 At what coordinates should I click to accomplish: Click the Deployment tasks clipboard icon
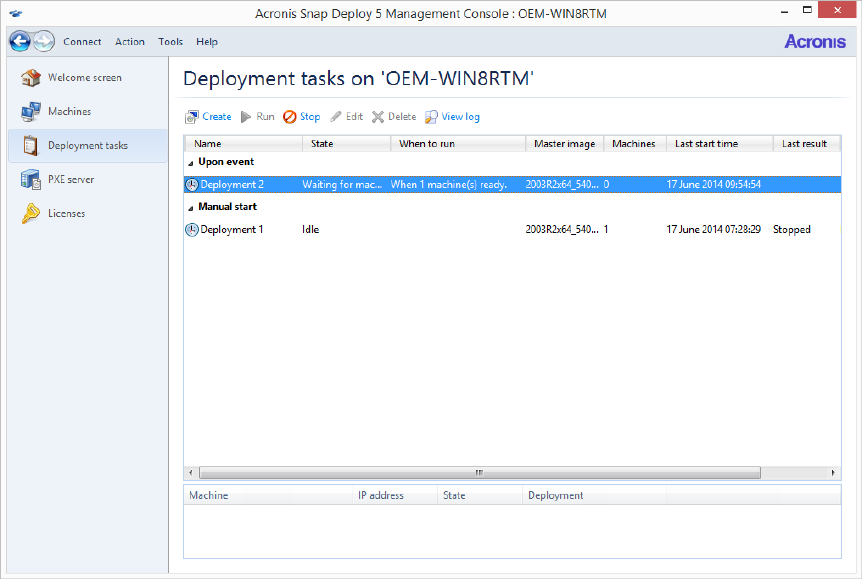point(31,146)
